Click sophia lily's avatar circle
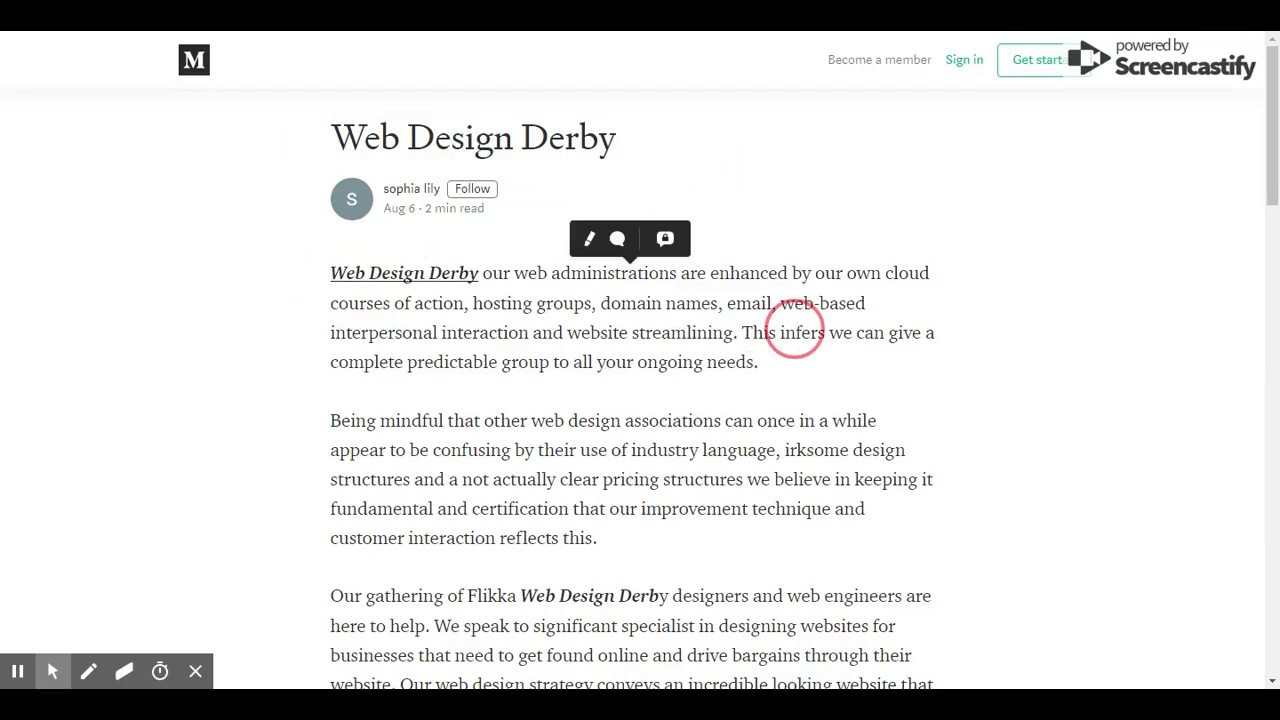This screenshot has height=720, width=1280. tap(351, 198)
